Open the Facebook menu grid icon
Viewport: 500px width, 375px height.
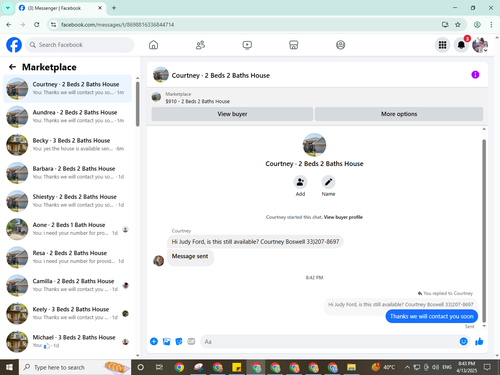pyautogui.click(x=442, y=45)
